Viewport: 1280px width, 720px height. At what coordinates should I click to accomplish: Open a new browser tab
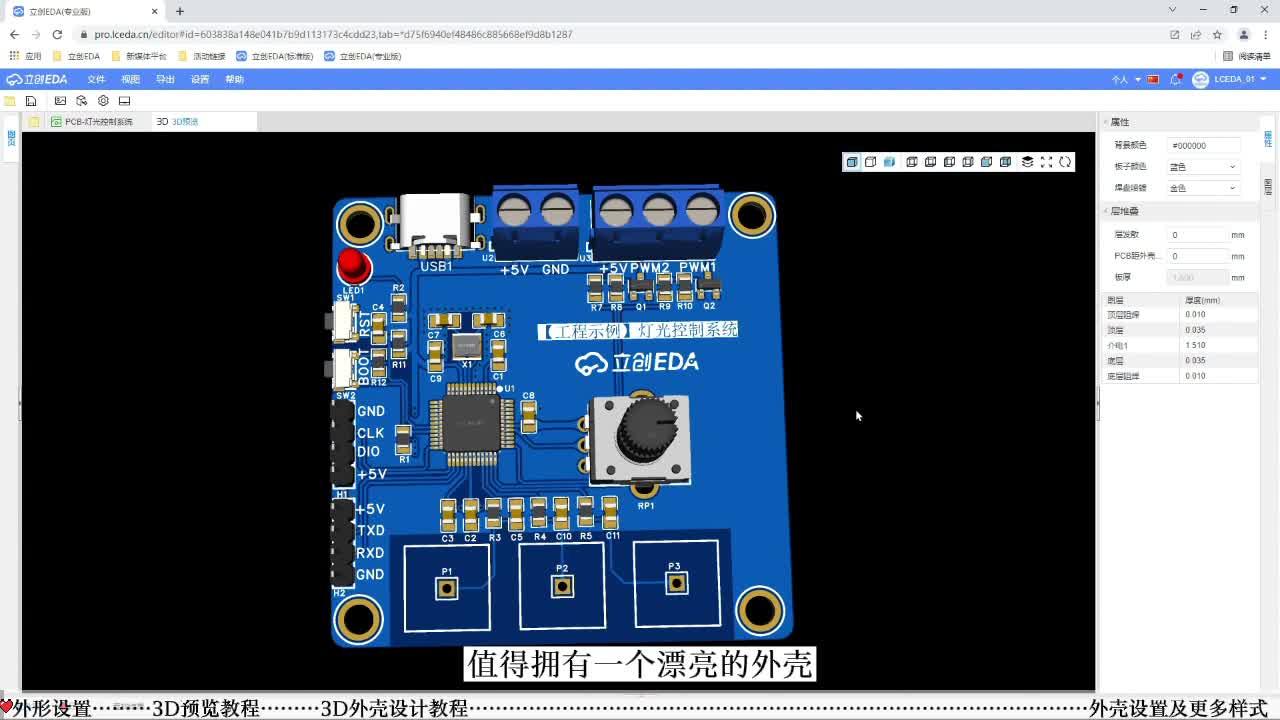pyautogui.click(x=180, y=11)
